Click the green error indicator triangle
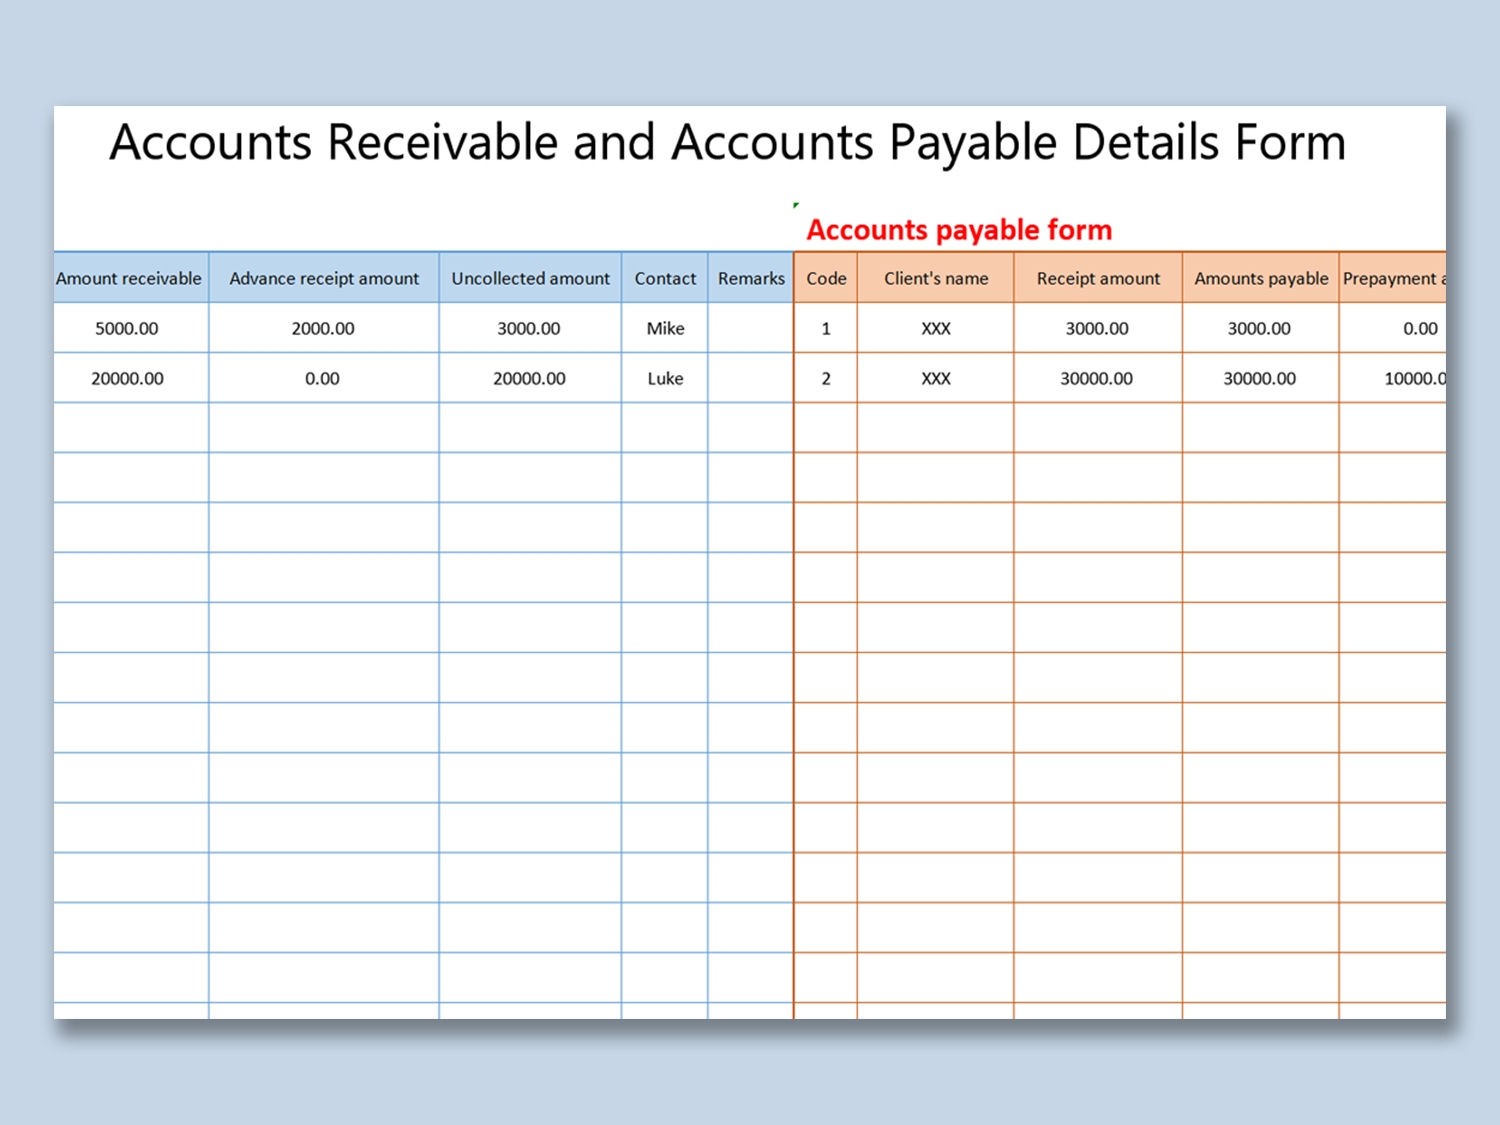The width and height of the screenshot is (1500, 1125). pos(796,206)
